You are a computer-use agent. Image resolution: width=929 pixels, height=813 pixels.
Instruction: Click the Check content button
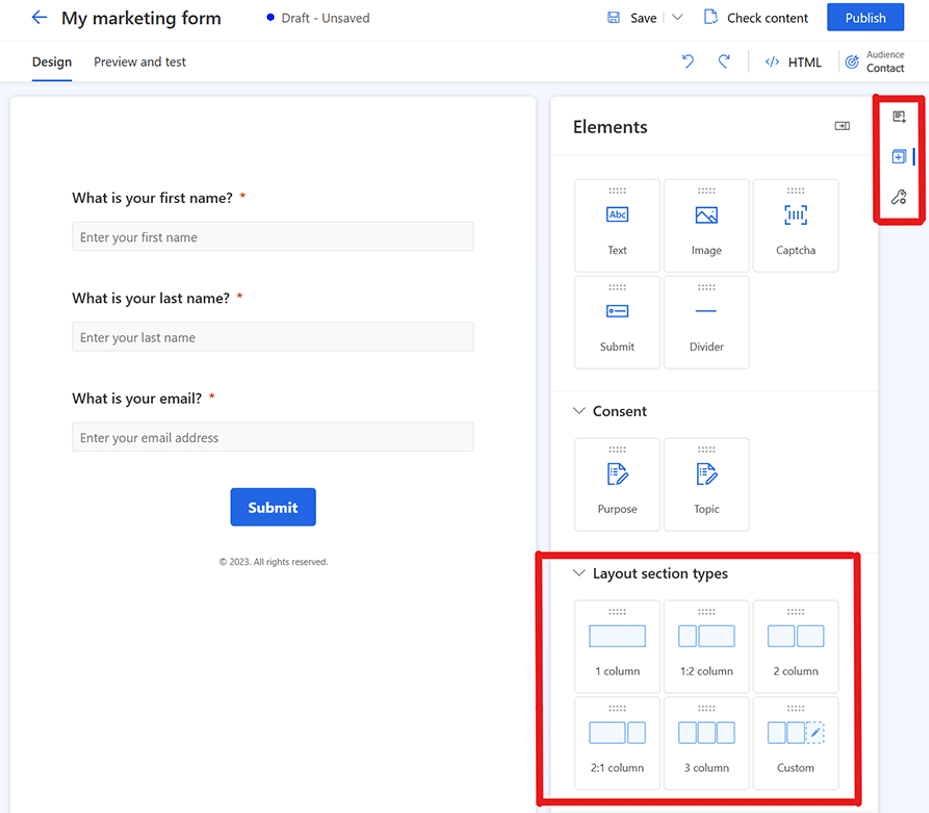[x=756, y=18]
